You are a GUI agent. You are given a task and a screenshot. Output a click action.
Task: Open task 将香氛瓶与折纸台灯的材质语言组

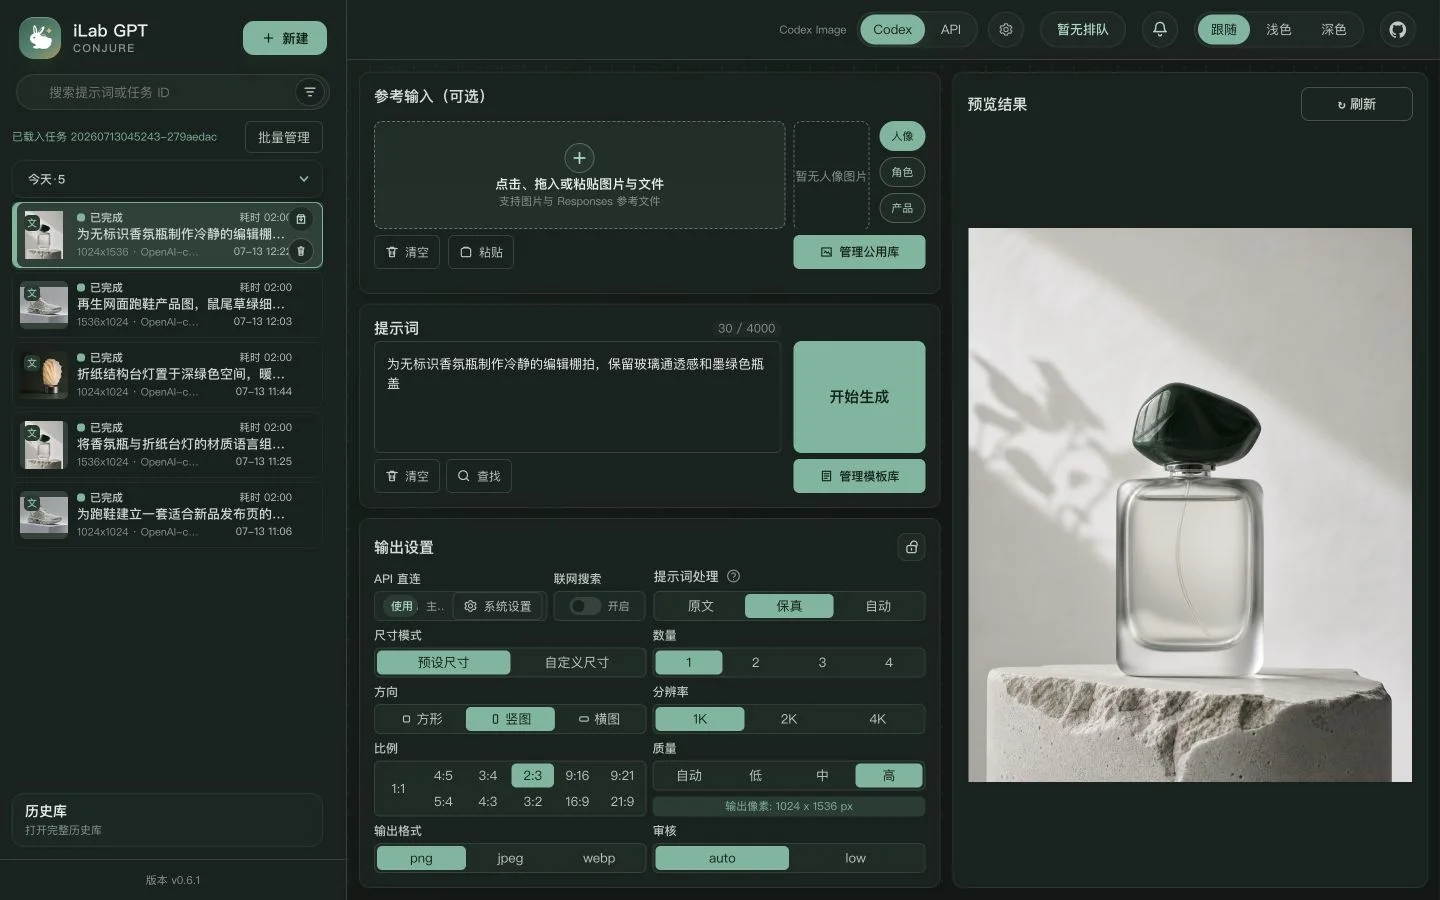click(167, 444)
